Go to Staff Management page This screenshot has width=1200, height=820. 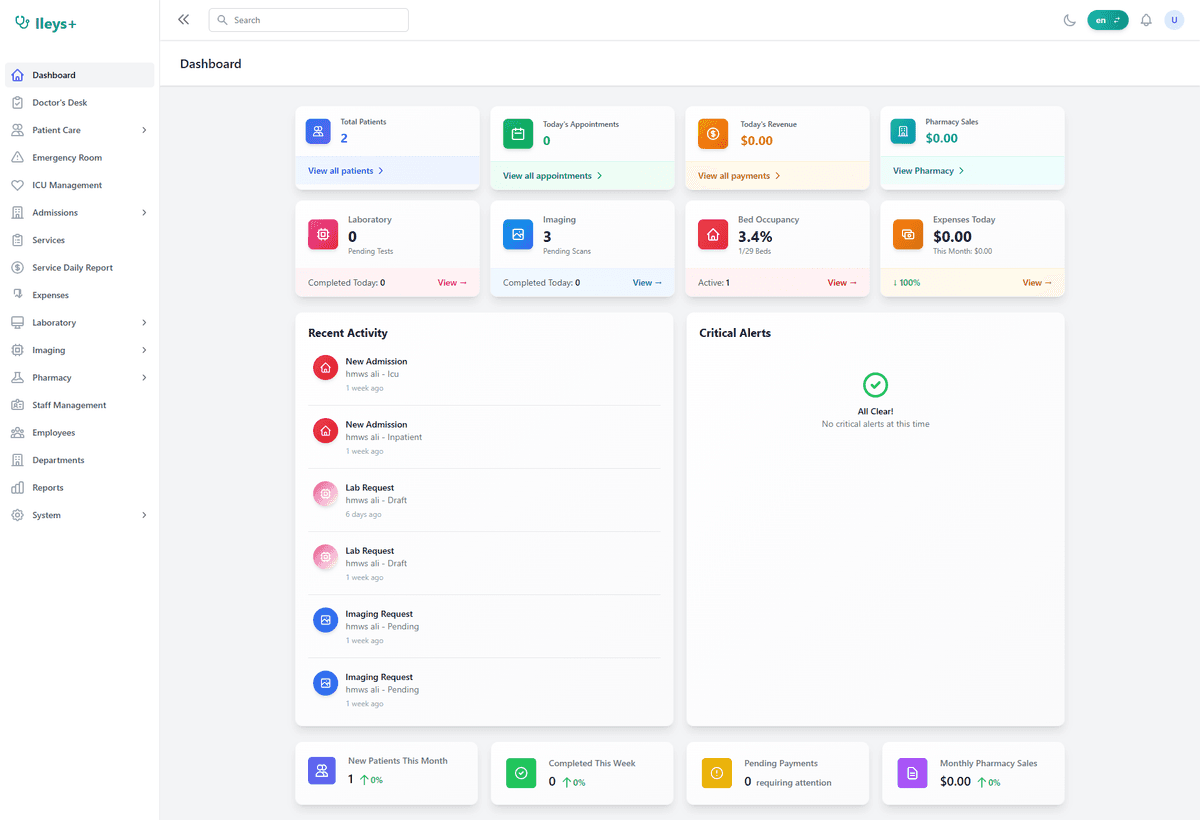(x=69, y=405)
